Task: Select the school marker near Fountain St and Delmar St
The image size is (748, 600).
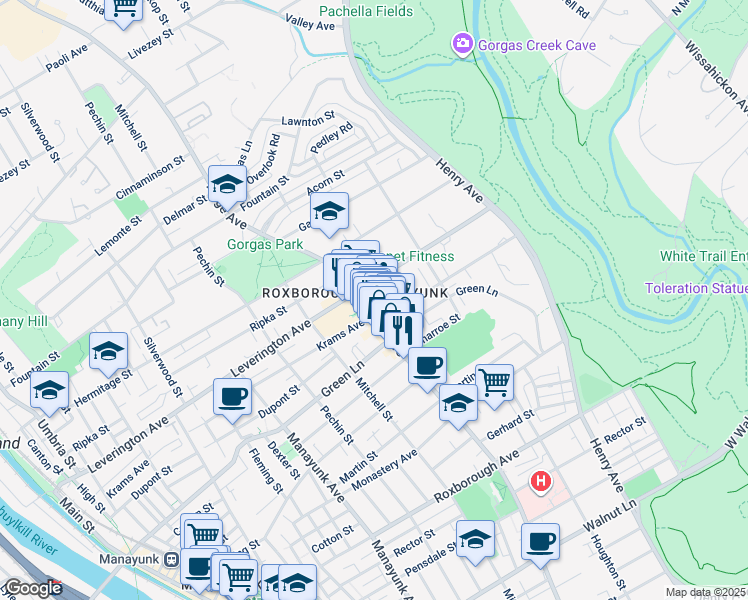Action: coord(227,185)
